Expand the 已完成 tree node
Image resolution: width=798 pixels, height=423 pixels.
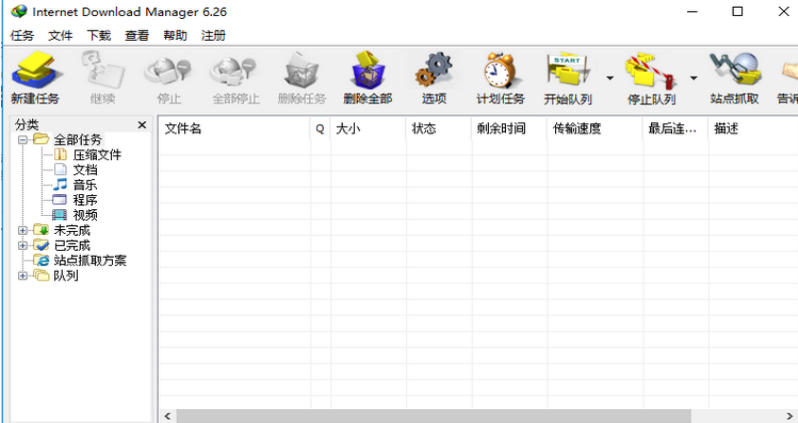pos(22,245)
